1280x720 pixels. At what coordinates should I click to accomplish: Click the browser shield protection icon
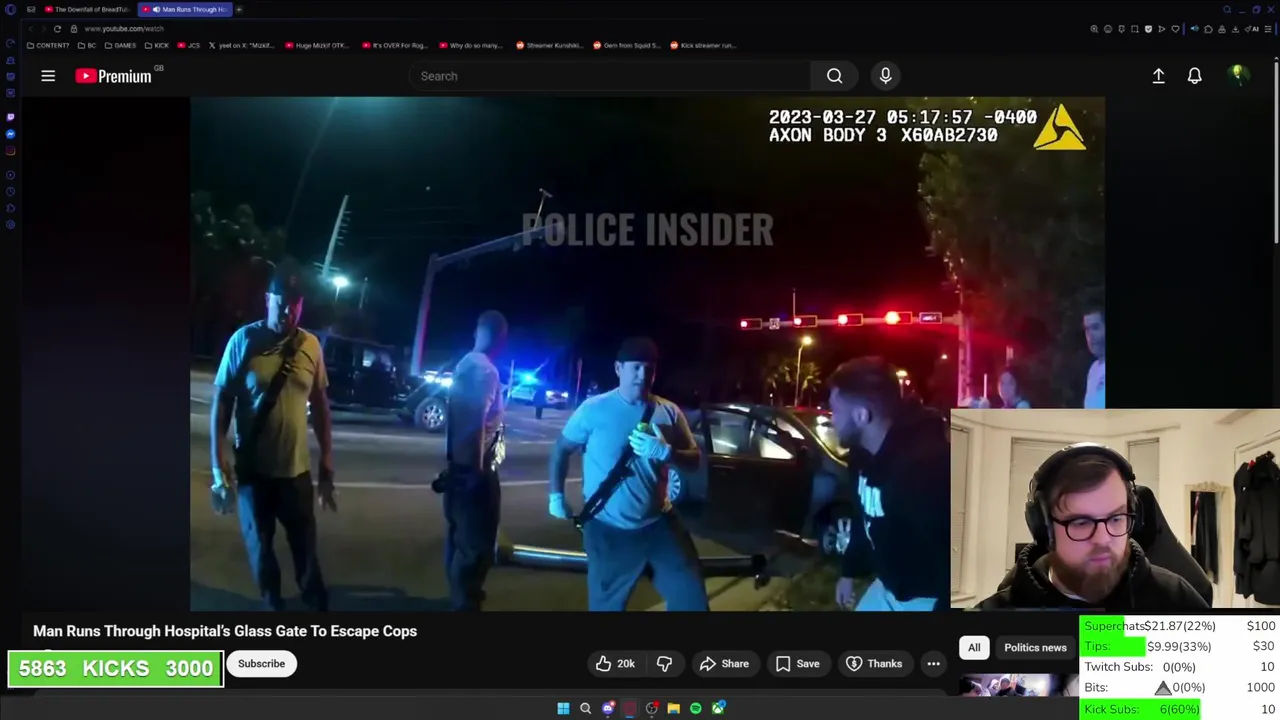pos(1148,29)
